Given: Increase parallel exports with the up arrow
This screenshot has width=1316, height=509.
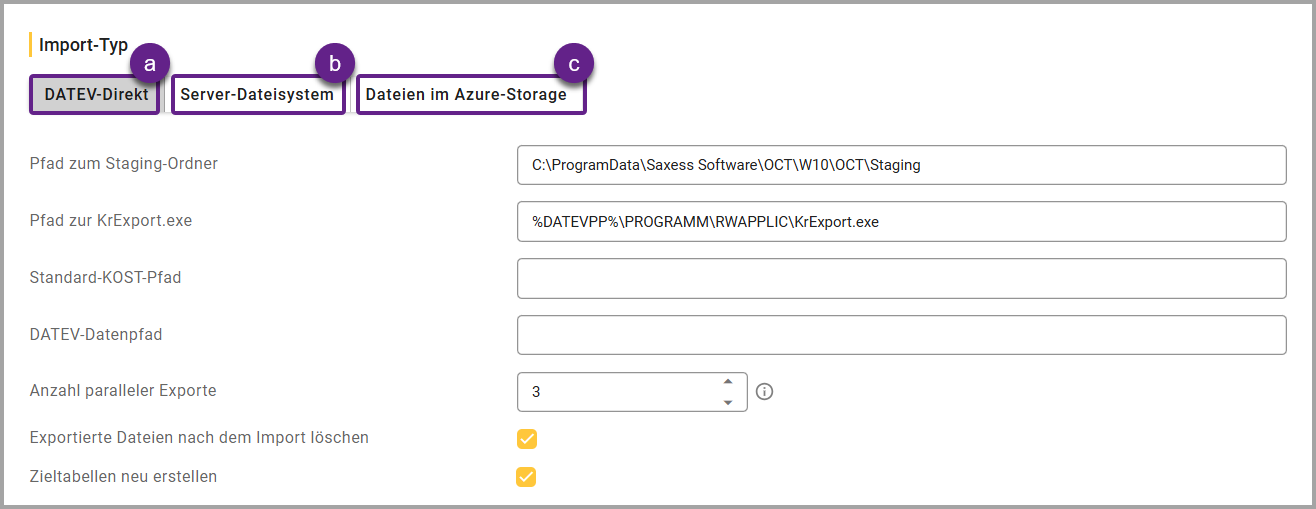Looking at the screenshot, I should click(x=728, y=381).
